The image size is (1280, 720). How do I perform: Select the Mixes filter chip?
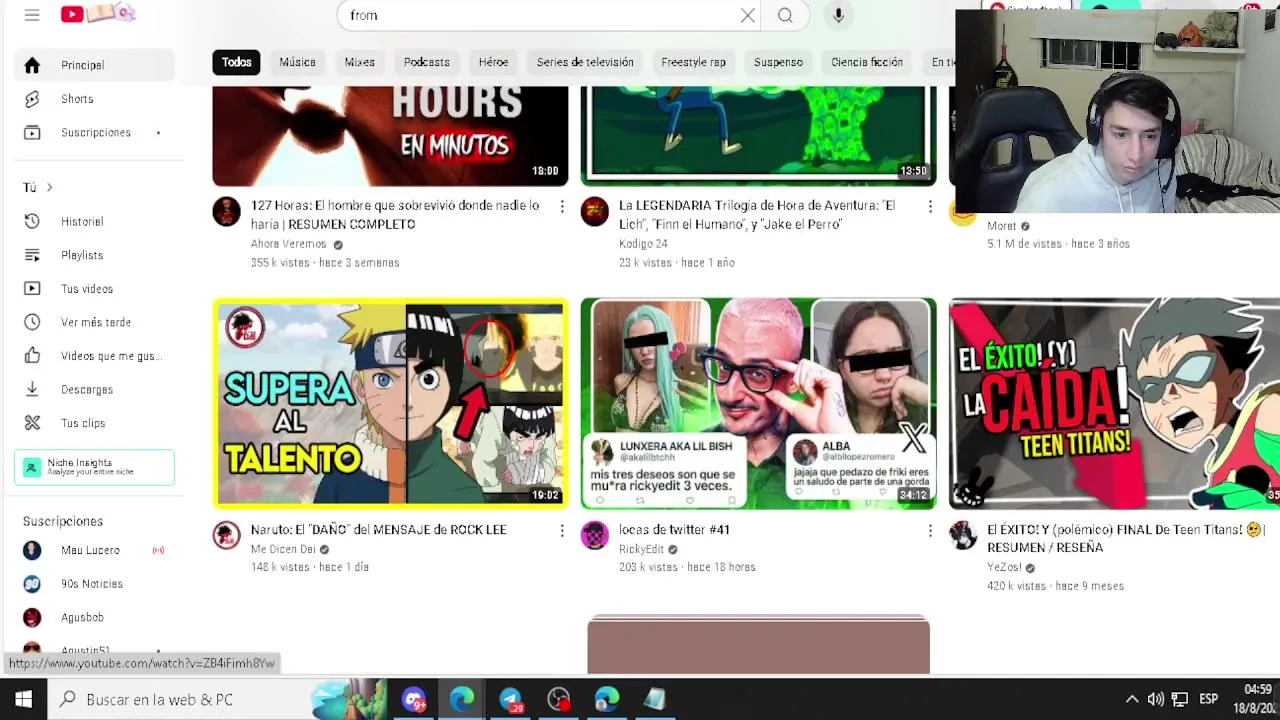coord(359,62)
